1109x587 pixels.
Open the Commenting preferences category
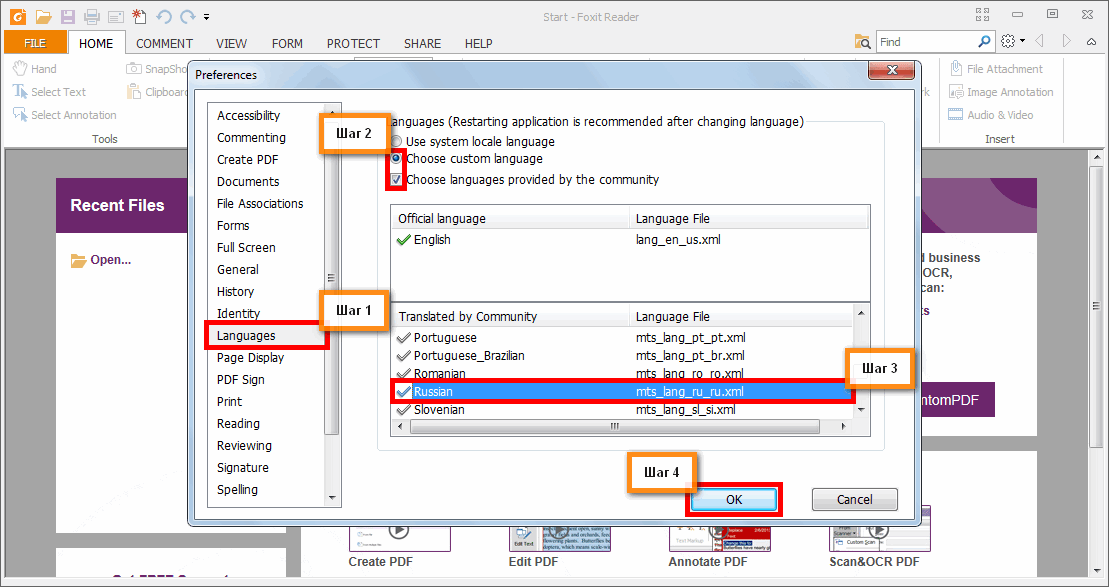coord(251,137)
